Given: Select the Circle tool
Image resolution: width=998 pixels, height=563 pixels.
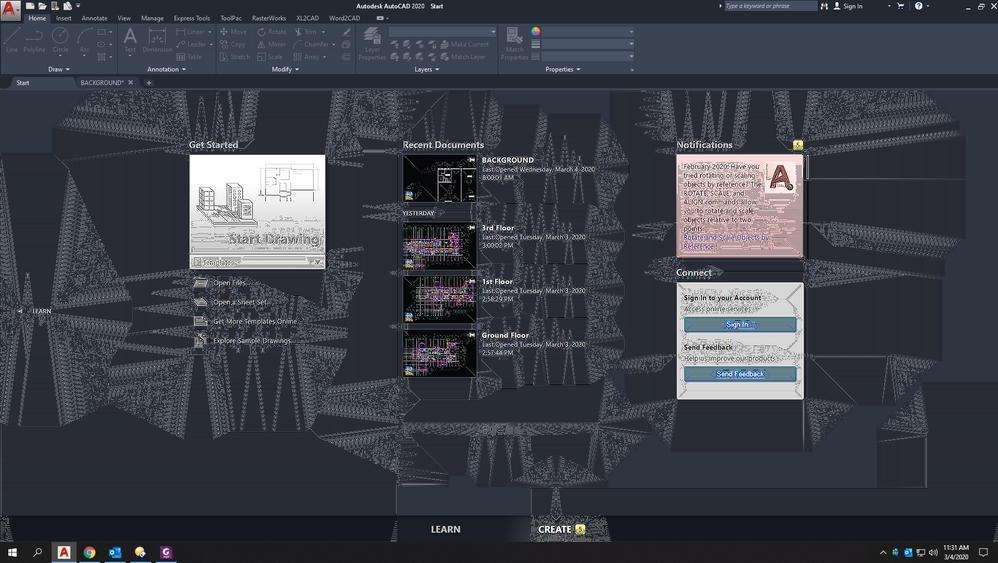Looking at the screenshot, I should [x=60, y=41].
